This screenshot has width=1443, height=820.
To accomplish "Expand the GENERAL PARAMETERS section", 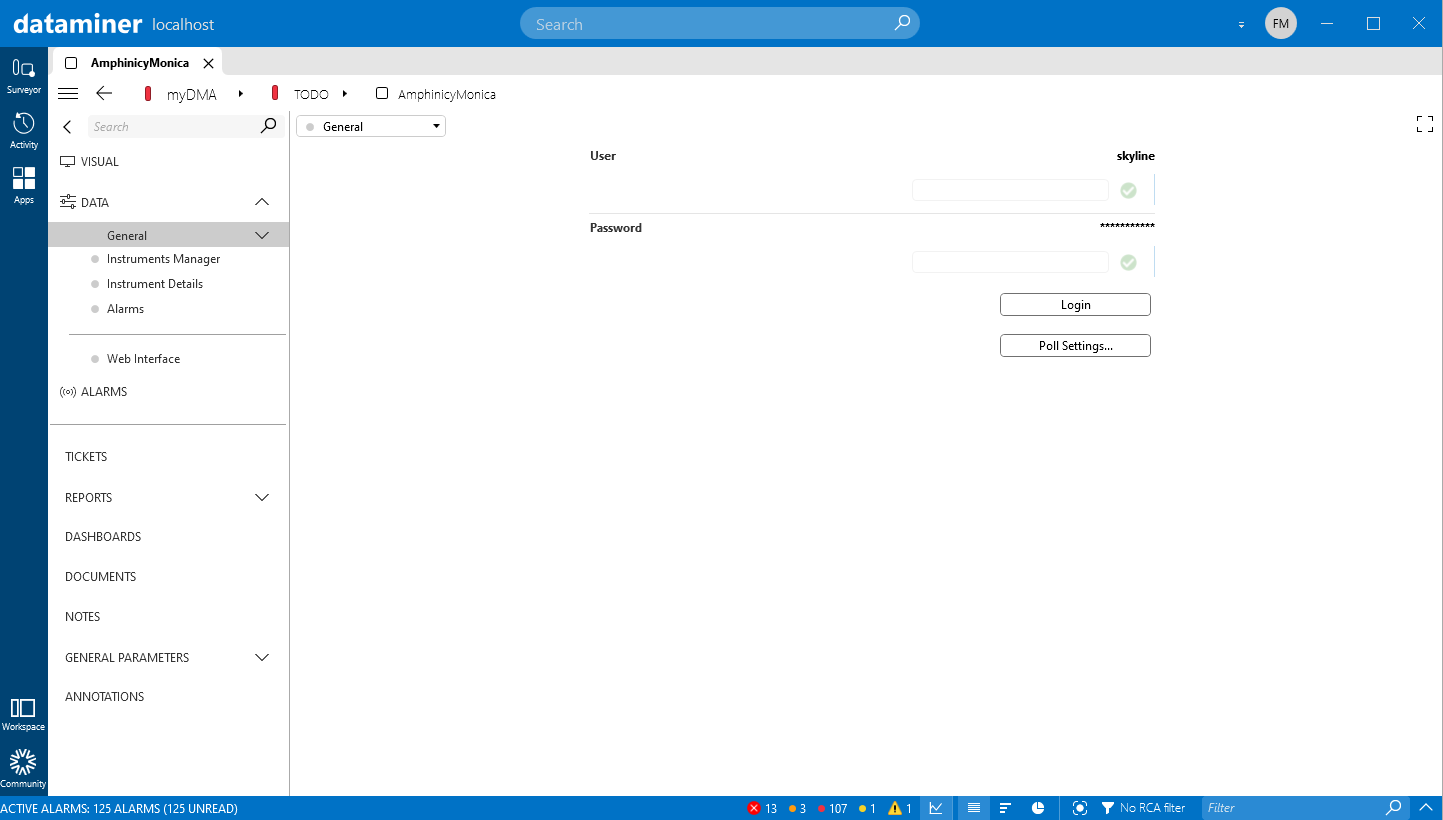I will [x=262, y=657].
